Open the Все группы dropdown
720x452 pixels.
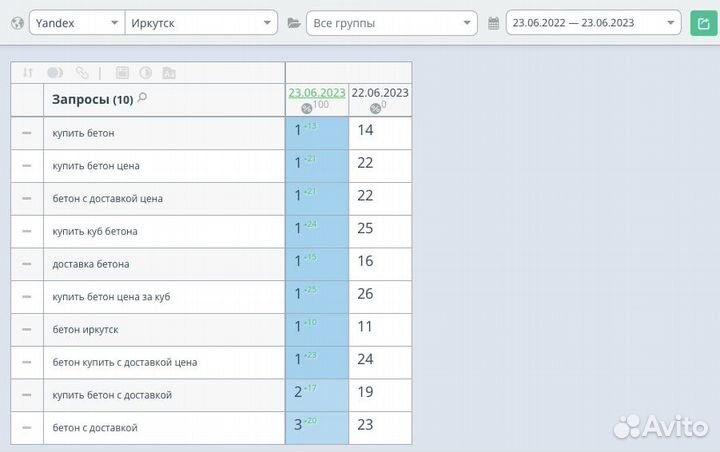[392, 23]
